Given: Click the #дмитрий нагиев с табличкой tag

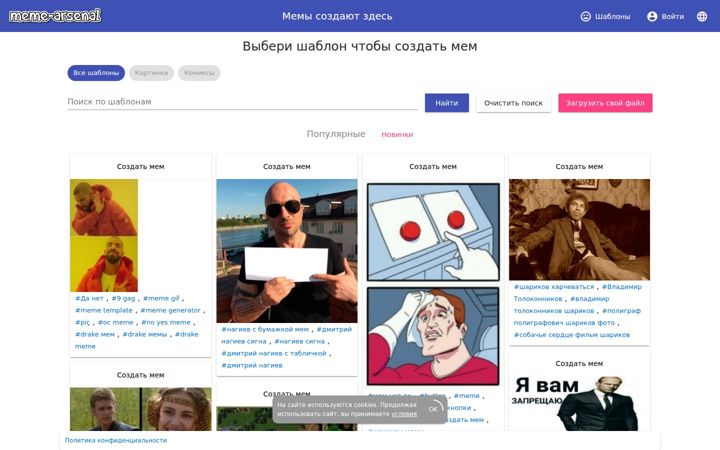Looking at the screenshot, I should tap(274, 353).
